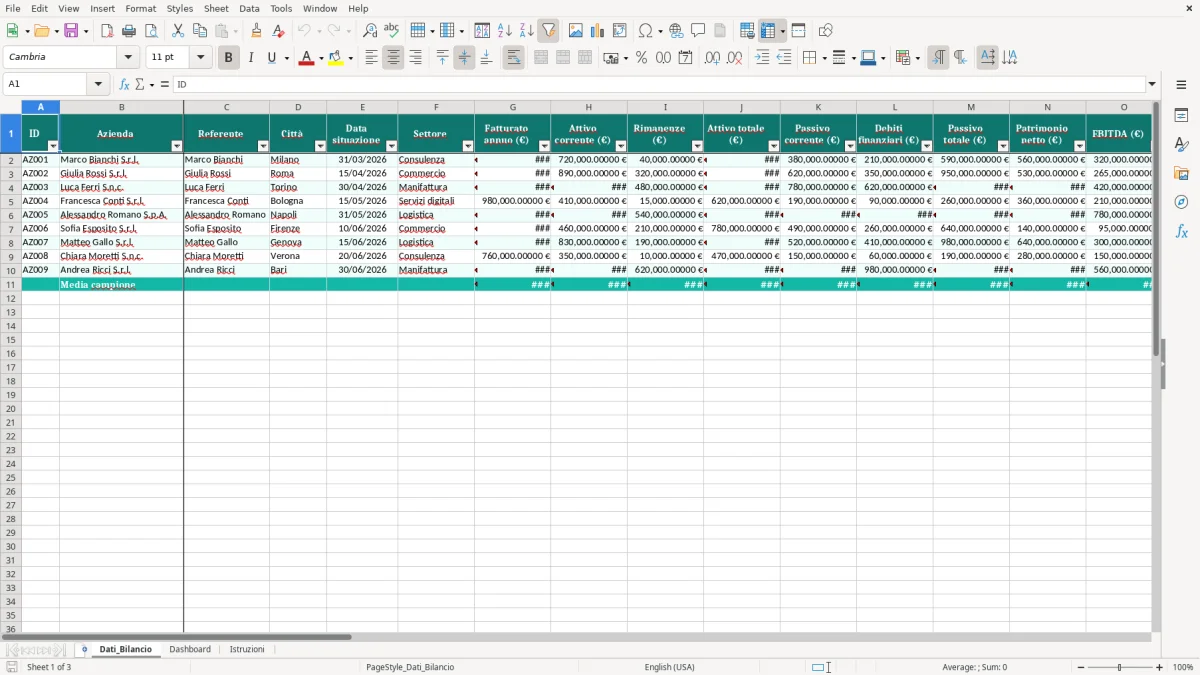Insert a hyperlink
This screenshot has width=1200, height=675.
pyautogui.click(x=676, y=31)
